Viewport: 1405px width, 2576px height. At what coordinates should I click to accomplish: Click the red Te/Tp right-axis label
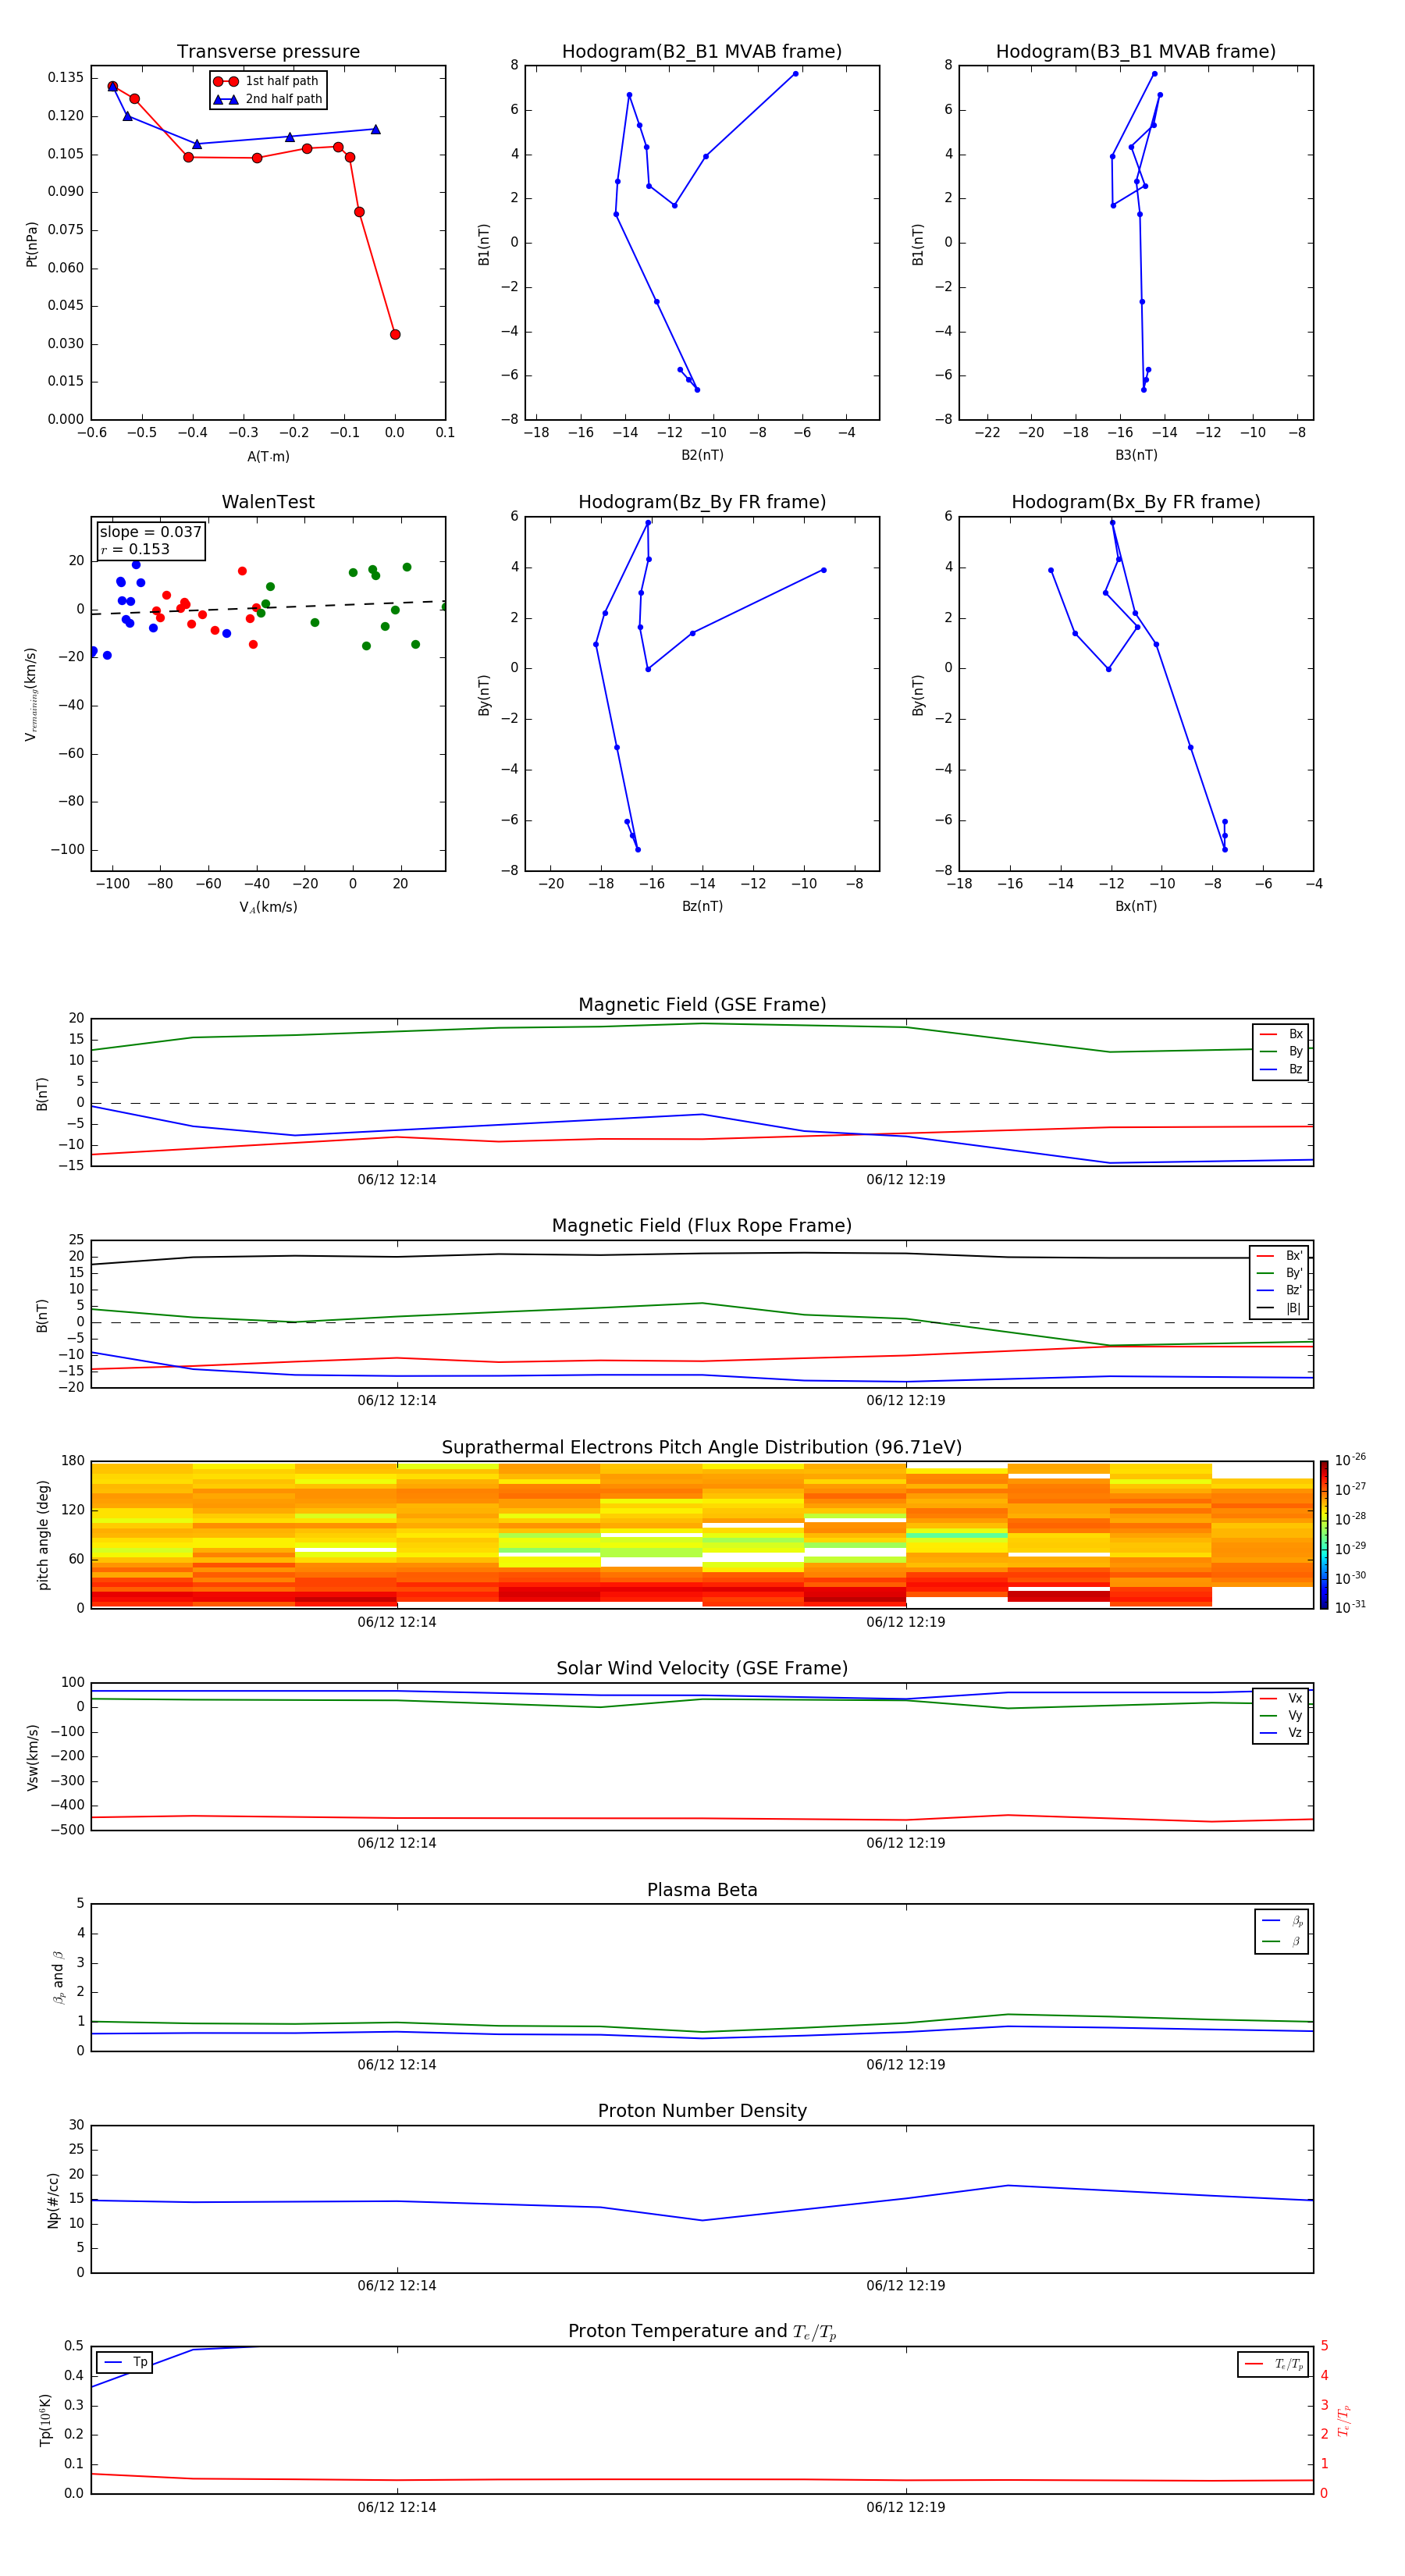point(1344,2420)
